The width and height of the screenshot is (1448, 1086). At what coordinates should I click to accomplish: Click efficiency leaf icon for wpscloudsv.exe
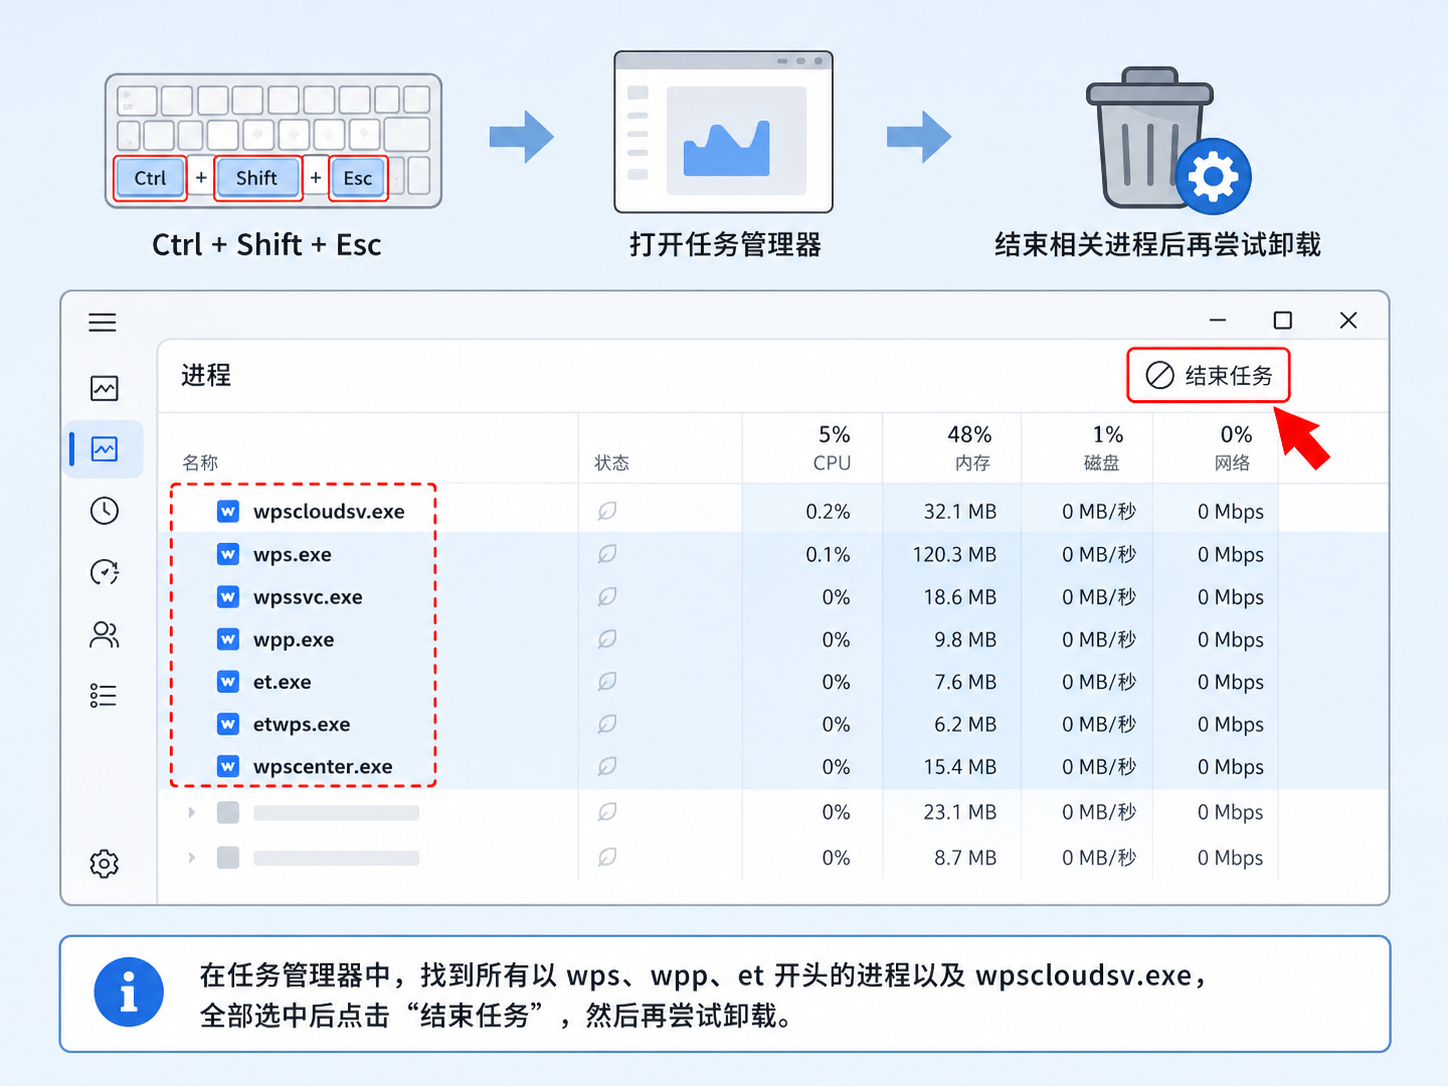click(x=607, y=511)
